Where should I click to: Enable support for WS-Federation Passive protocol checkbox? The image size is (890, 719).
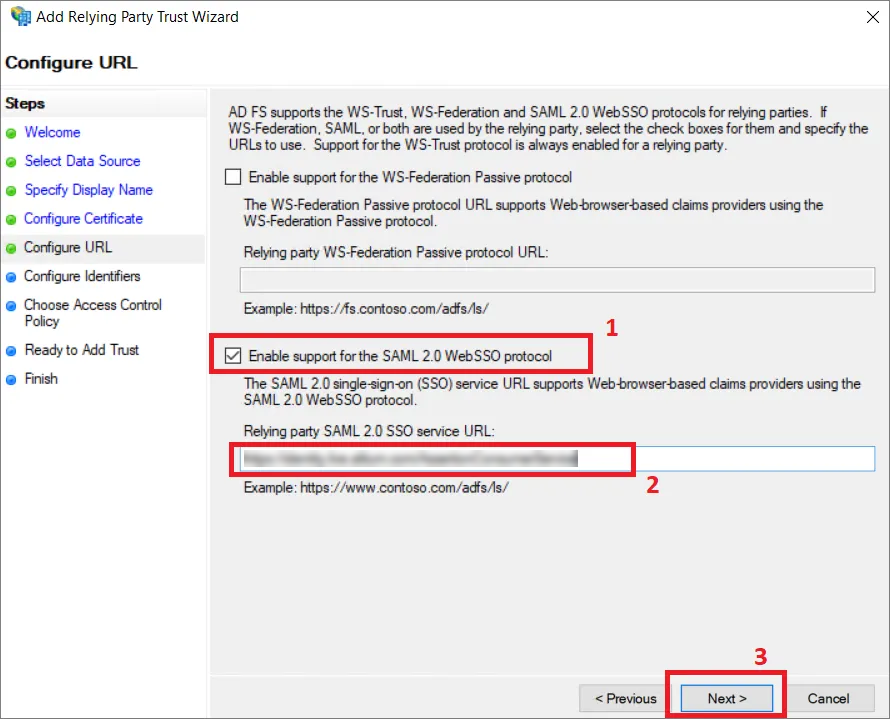coord(233,177)
